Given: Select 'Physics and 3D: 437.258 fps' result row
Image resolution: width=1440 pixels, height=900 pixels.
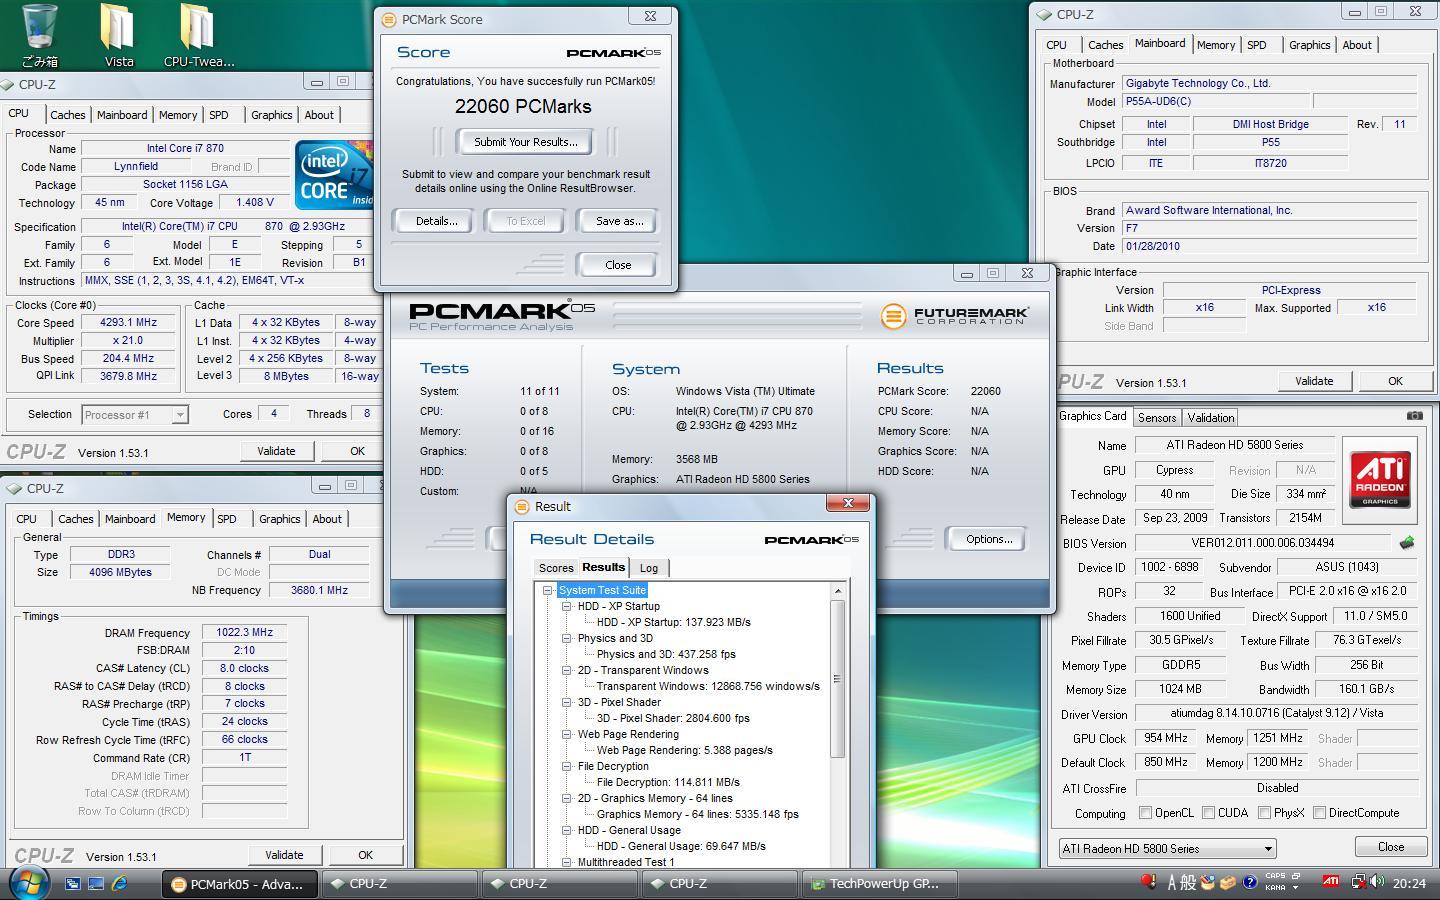Looking at the screenshot, I should (x=666, y=655).
